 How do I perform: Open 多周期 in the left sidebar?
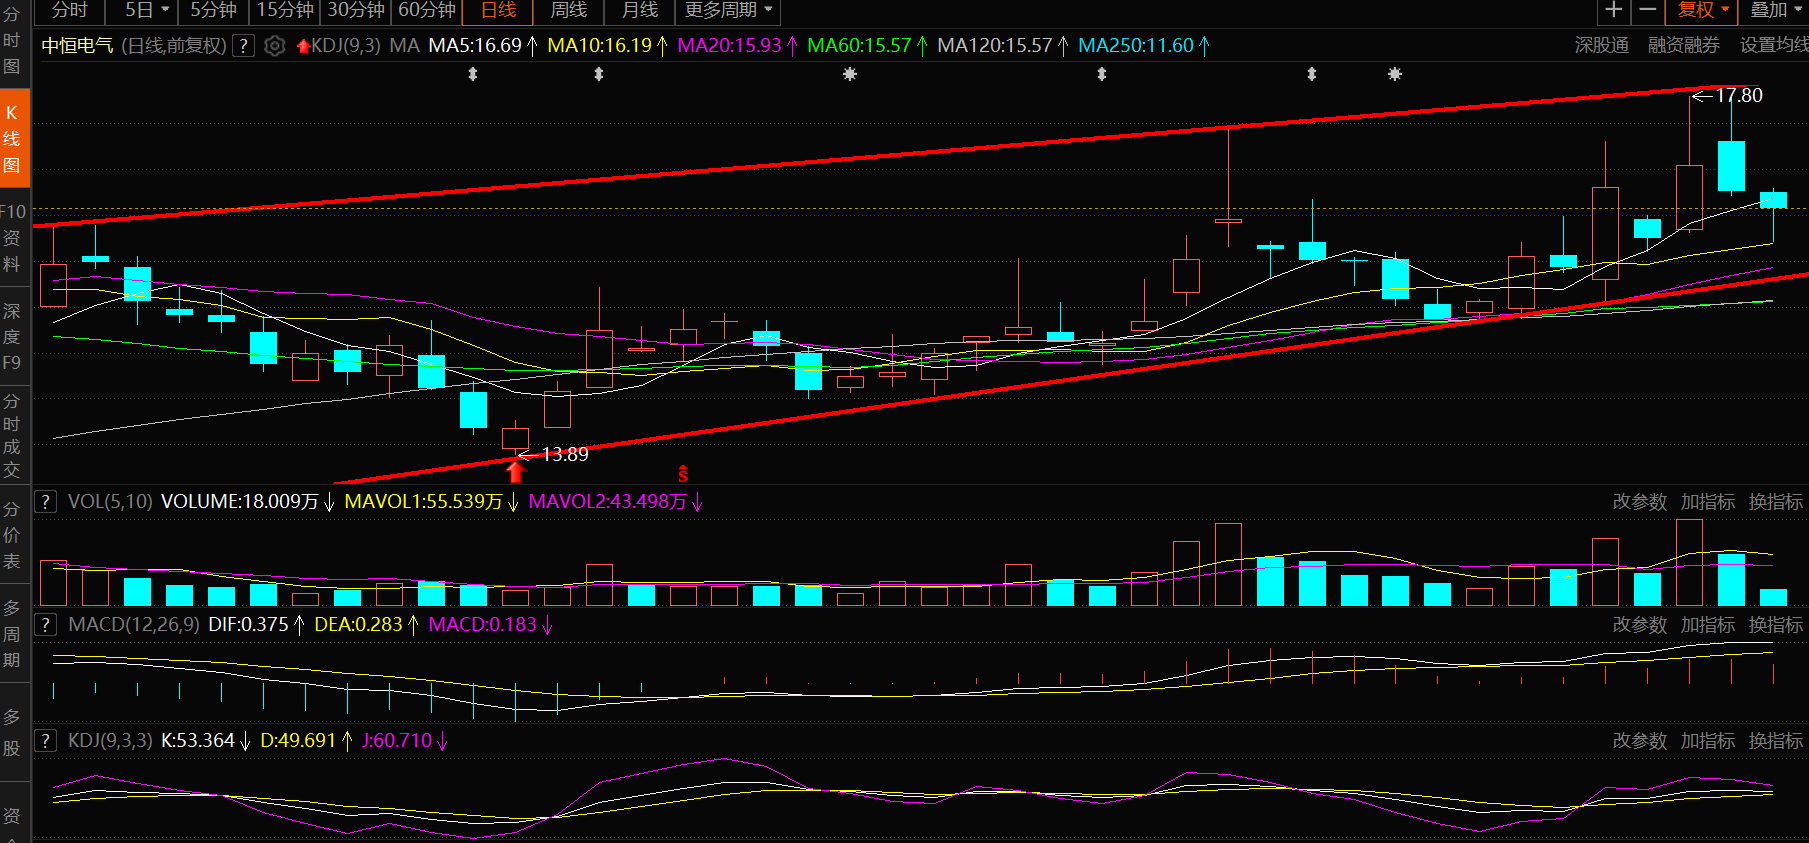click(x=12, y=634)
